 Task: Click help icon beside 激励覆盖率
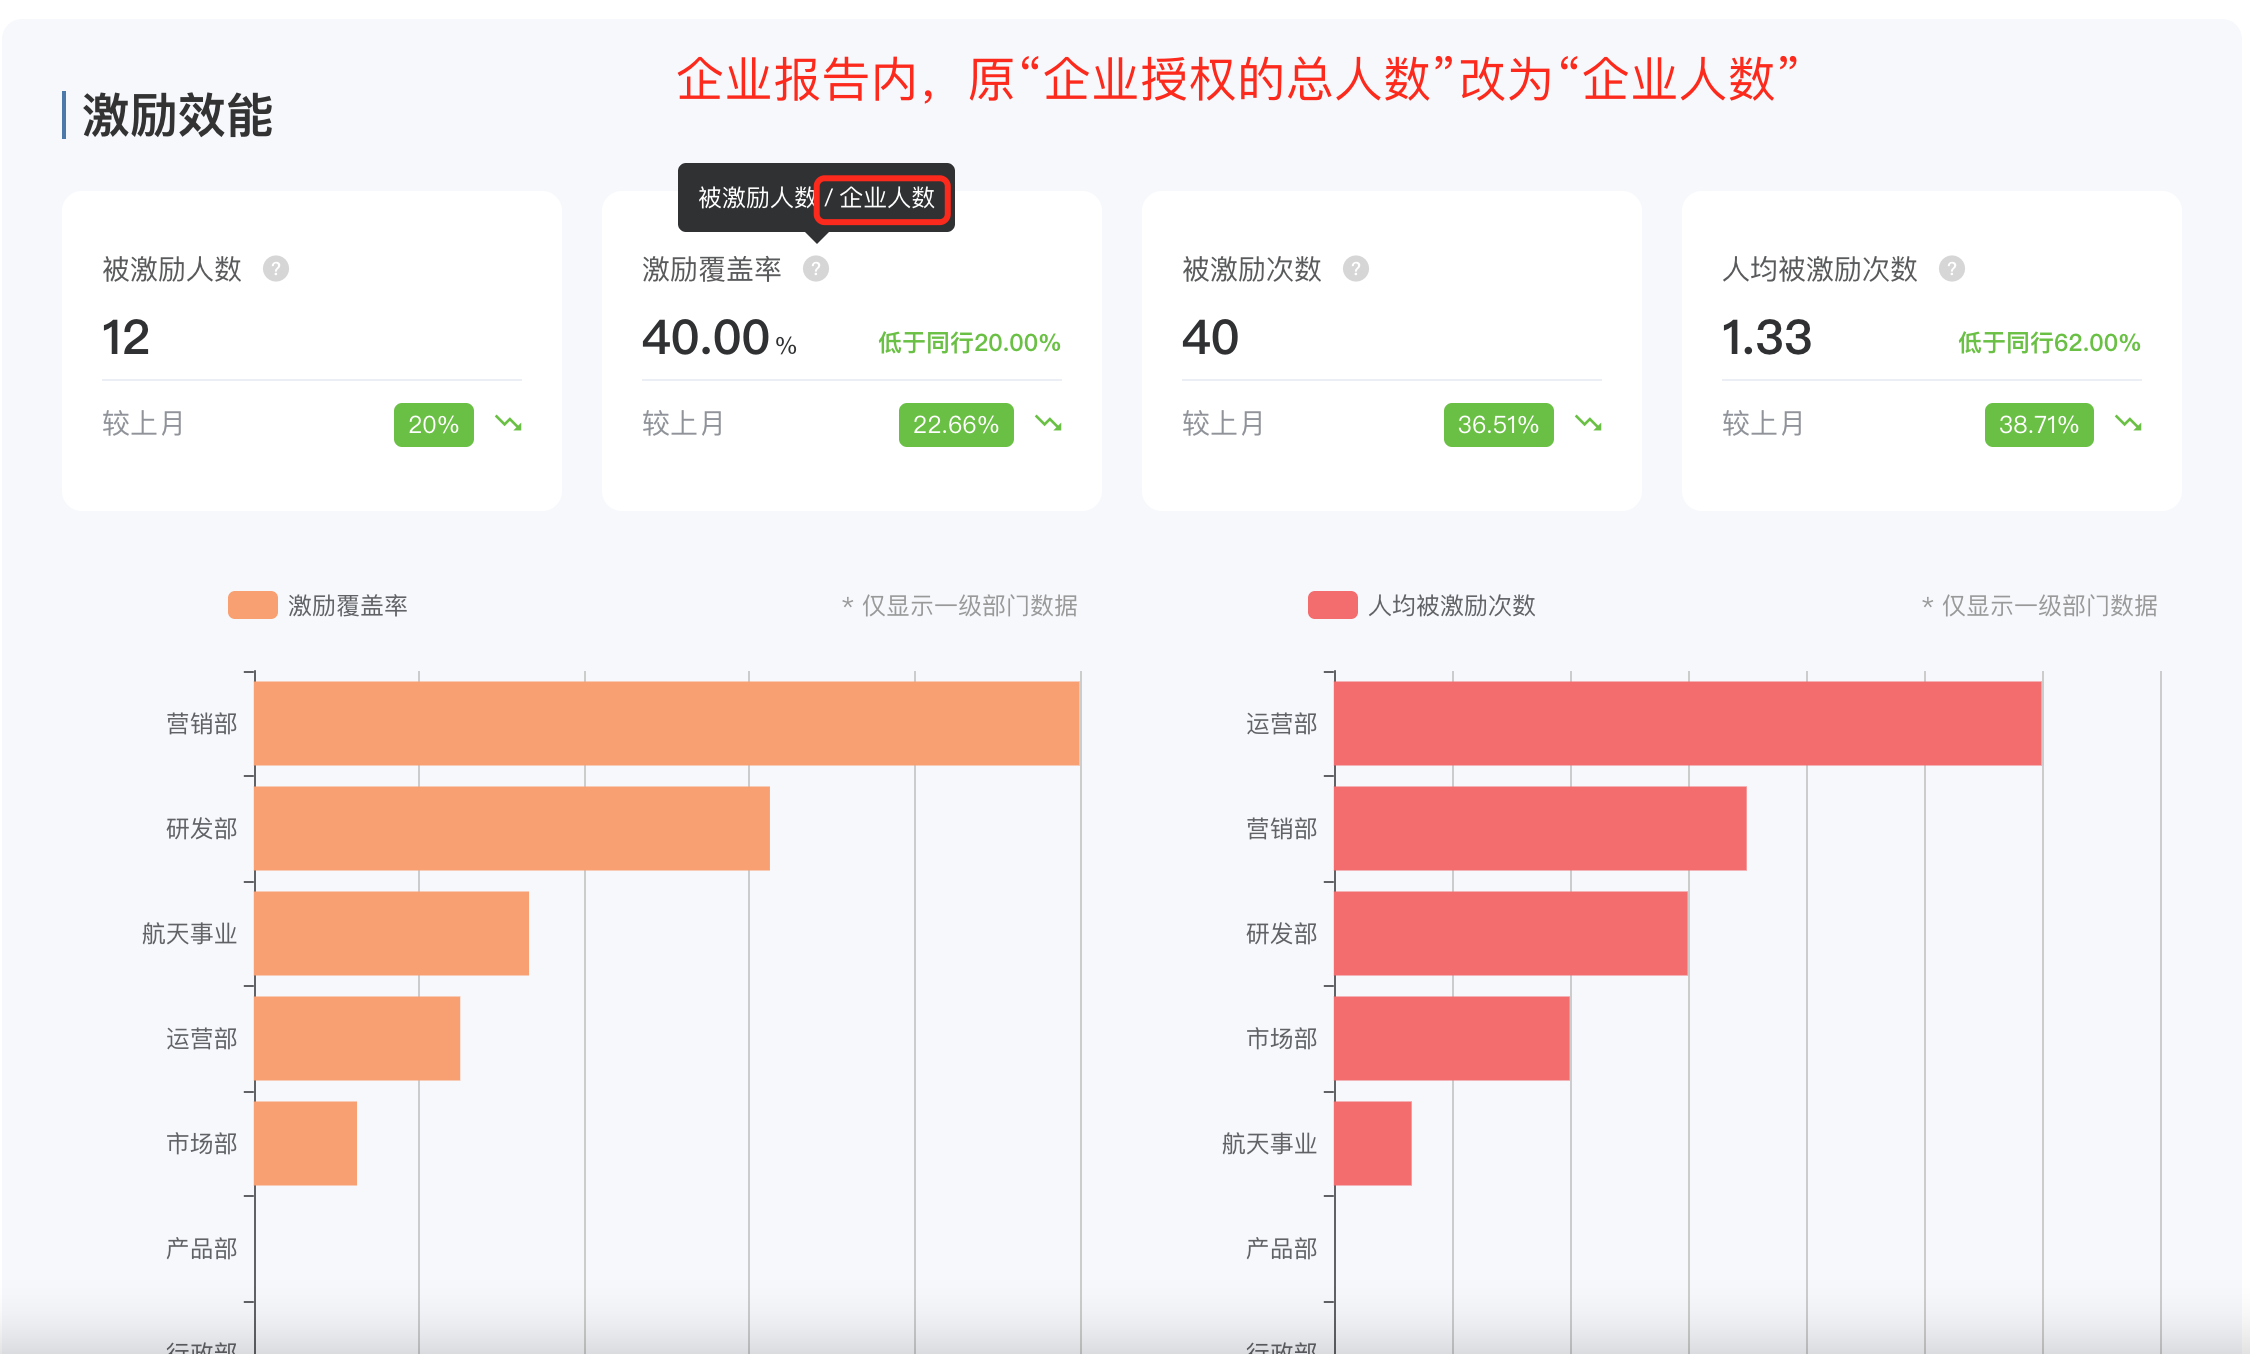point(816,269)
